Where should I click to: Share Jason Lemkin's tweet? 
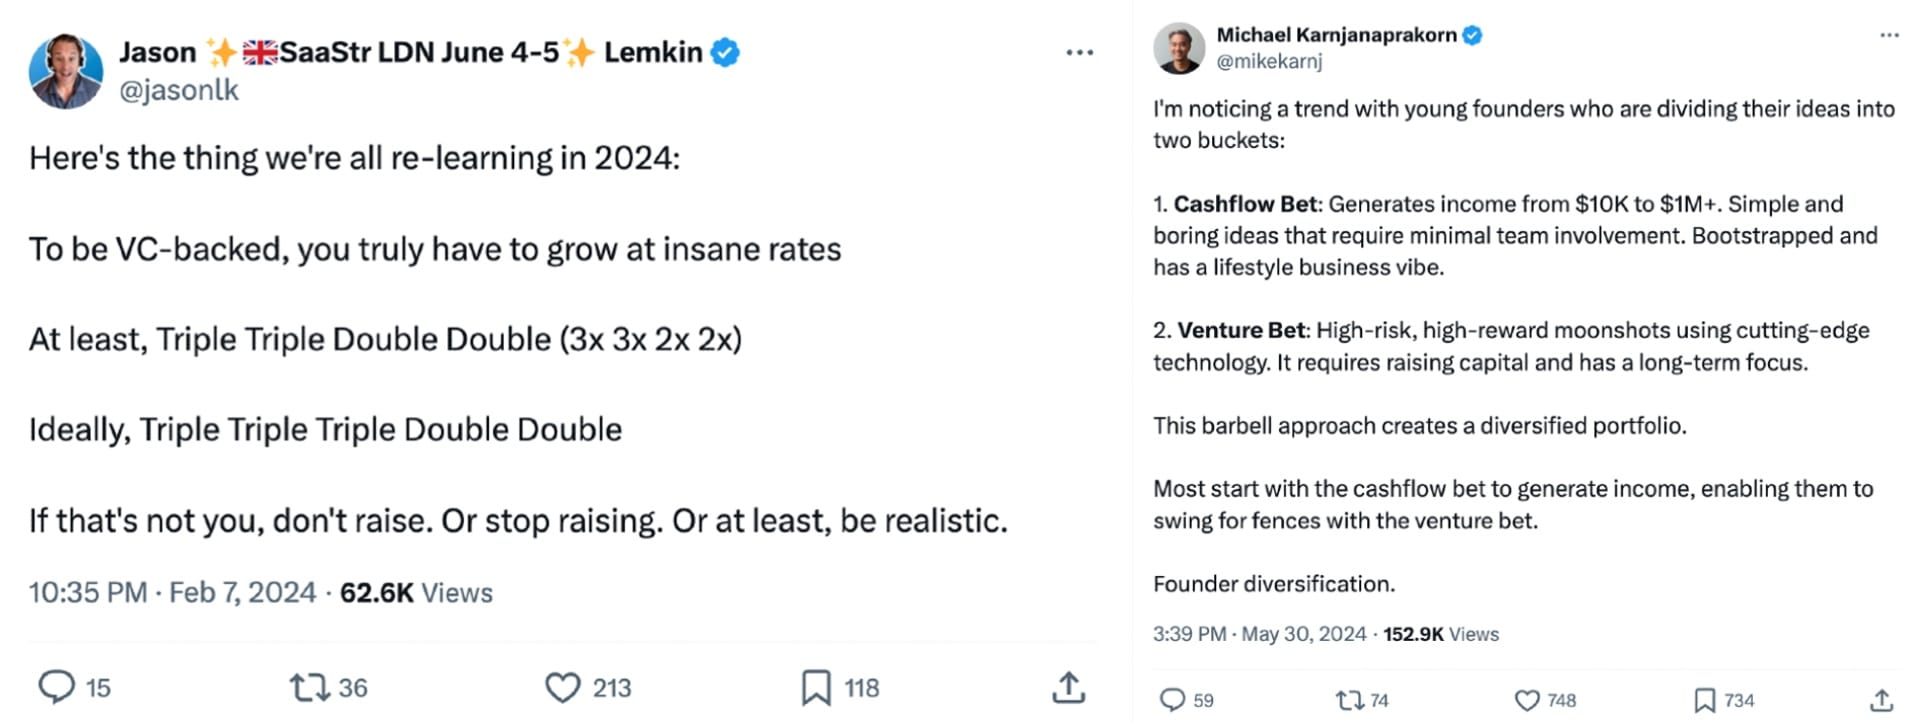pos(1068,687)
